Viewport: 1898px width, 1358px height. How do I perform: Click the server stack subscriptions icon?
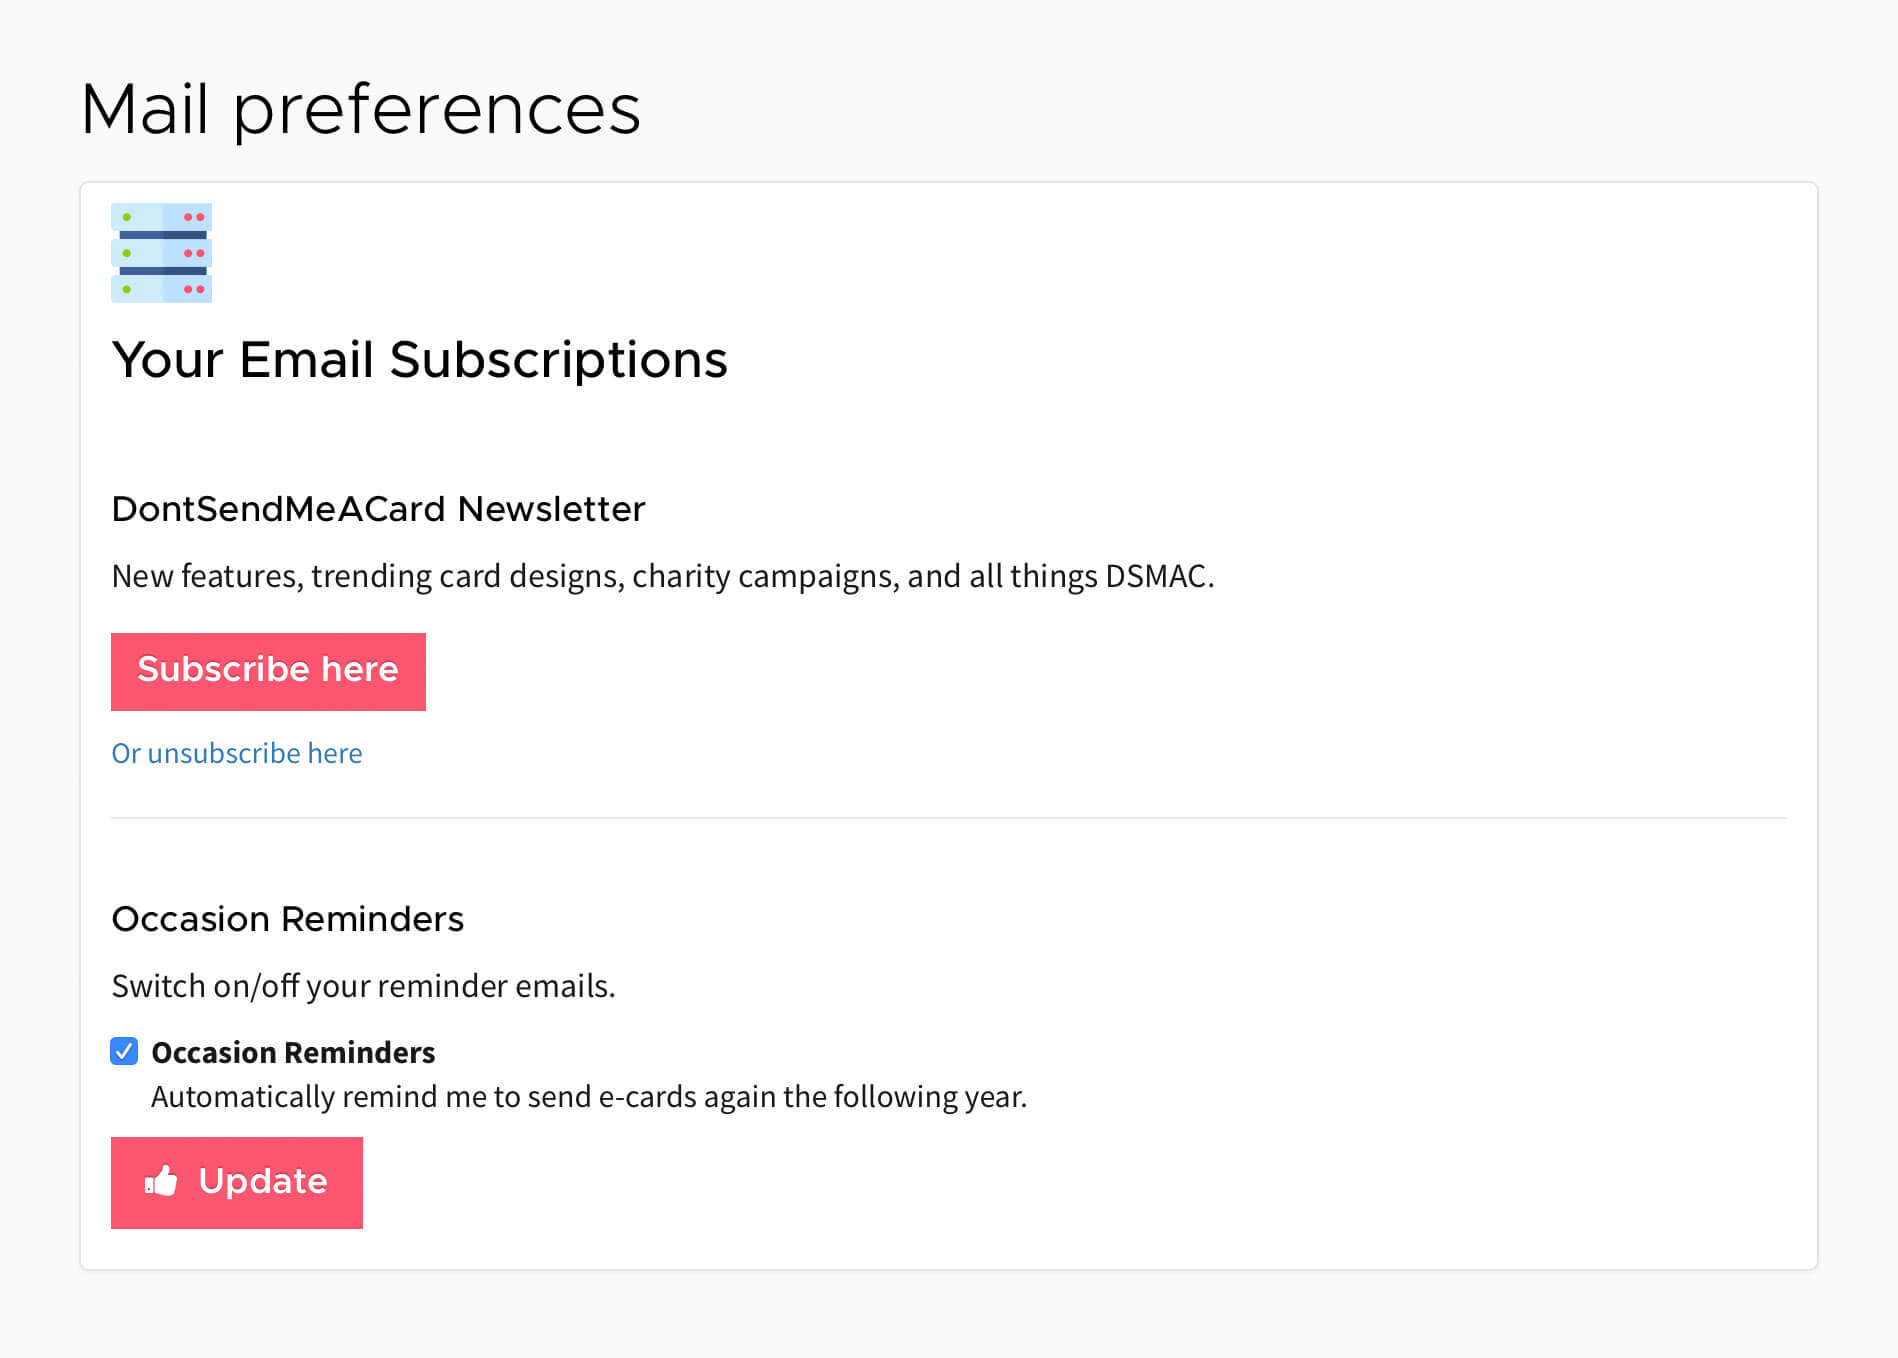161,253
